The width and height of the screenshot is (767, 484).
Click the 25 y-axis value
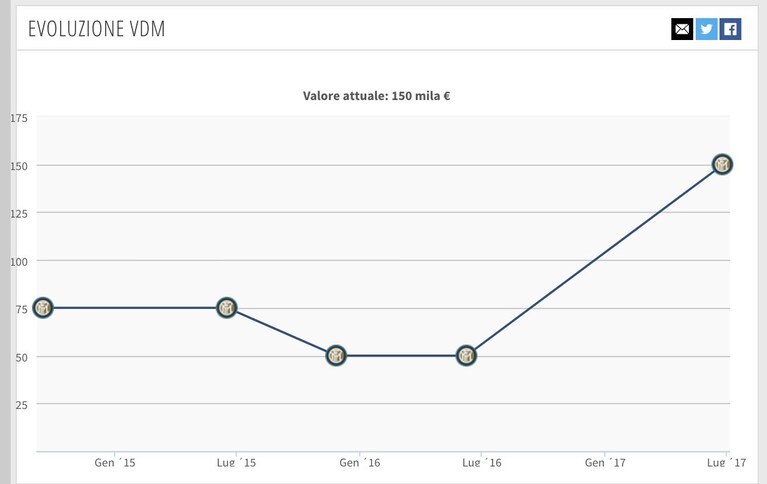pyautogui.click(x=22, y=405)
